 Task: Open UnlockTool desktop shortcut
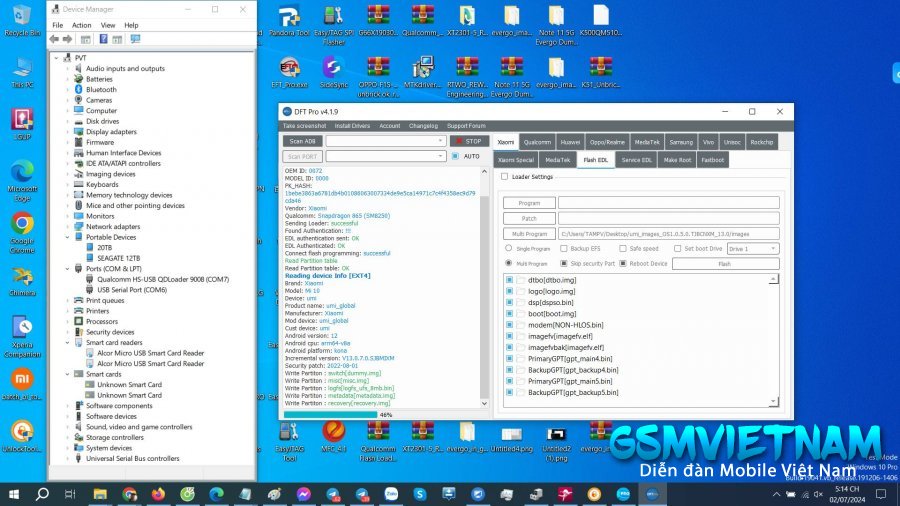tap(22, 437)
